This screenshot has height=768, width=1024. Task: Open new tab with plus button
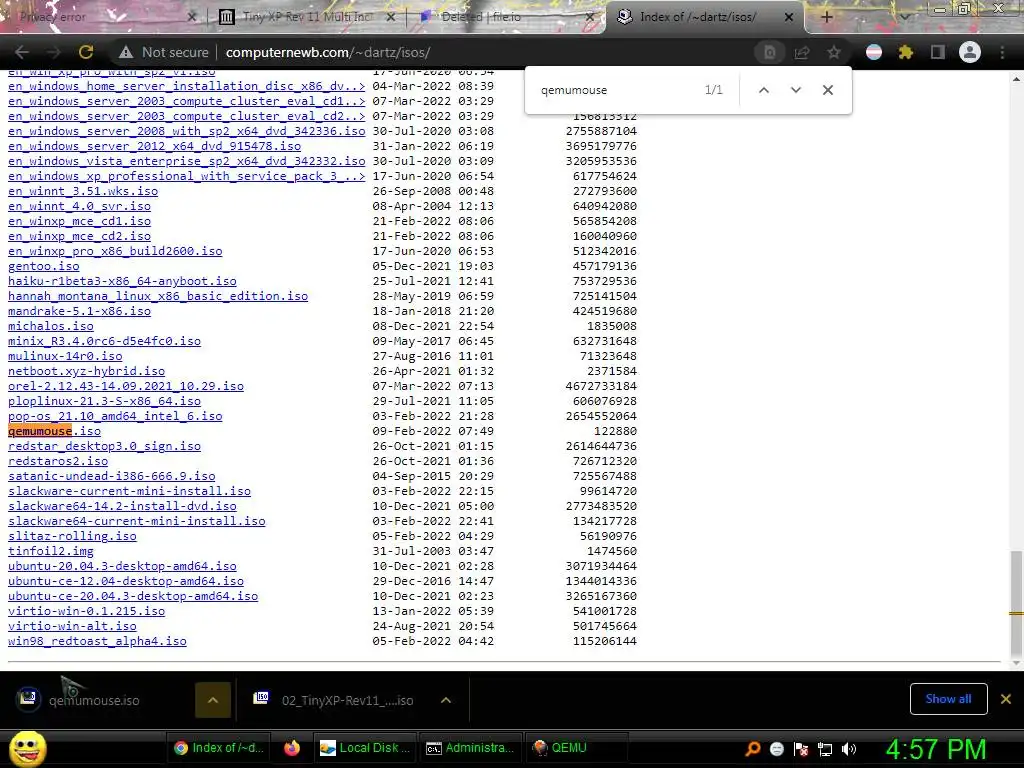click(826, 17)
